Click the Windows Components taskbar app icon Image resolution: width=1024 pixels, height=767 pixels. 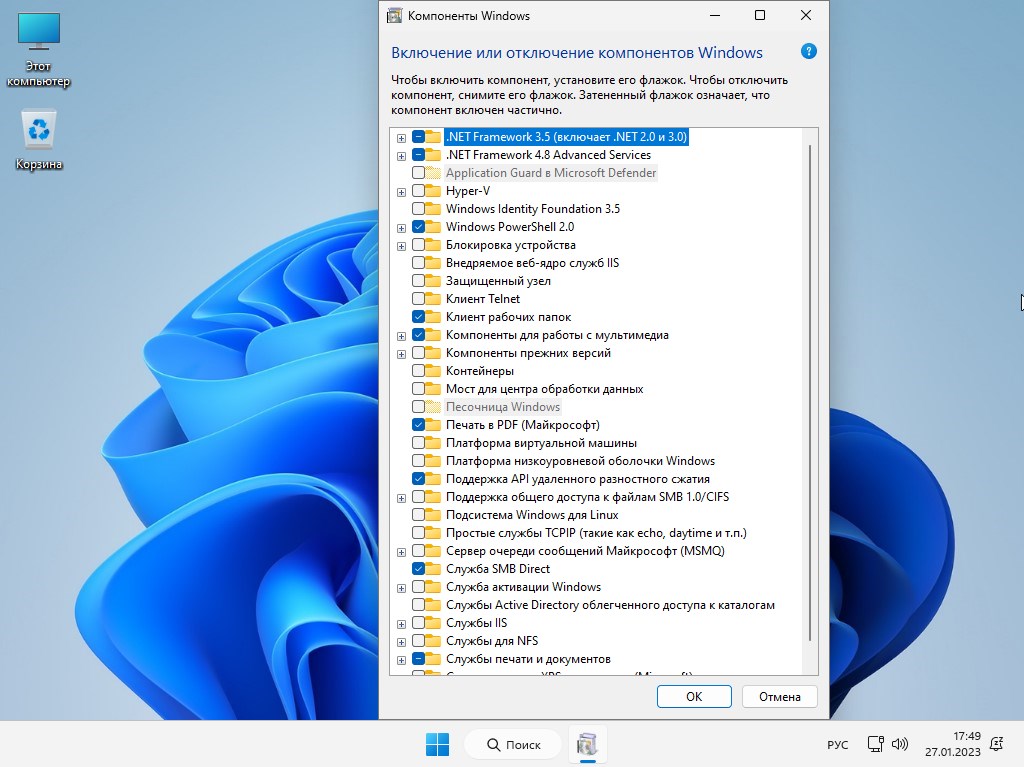click(587, 744)
